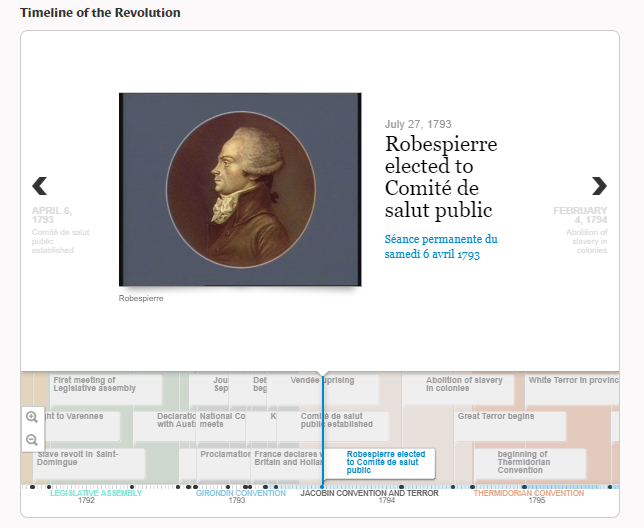Click the 'Robespierre' image caption
The height and width of the screenshot is (528, 644).
[x=141, y=298]
